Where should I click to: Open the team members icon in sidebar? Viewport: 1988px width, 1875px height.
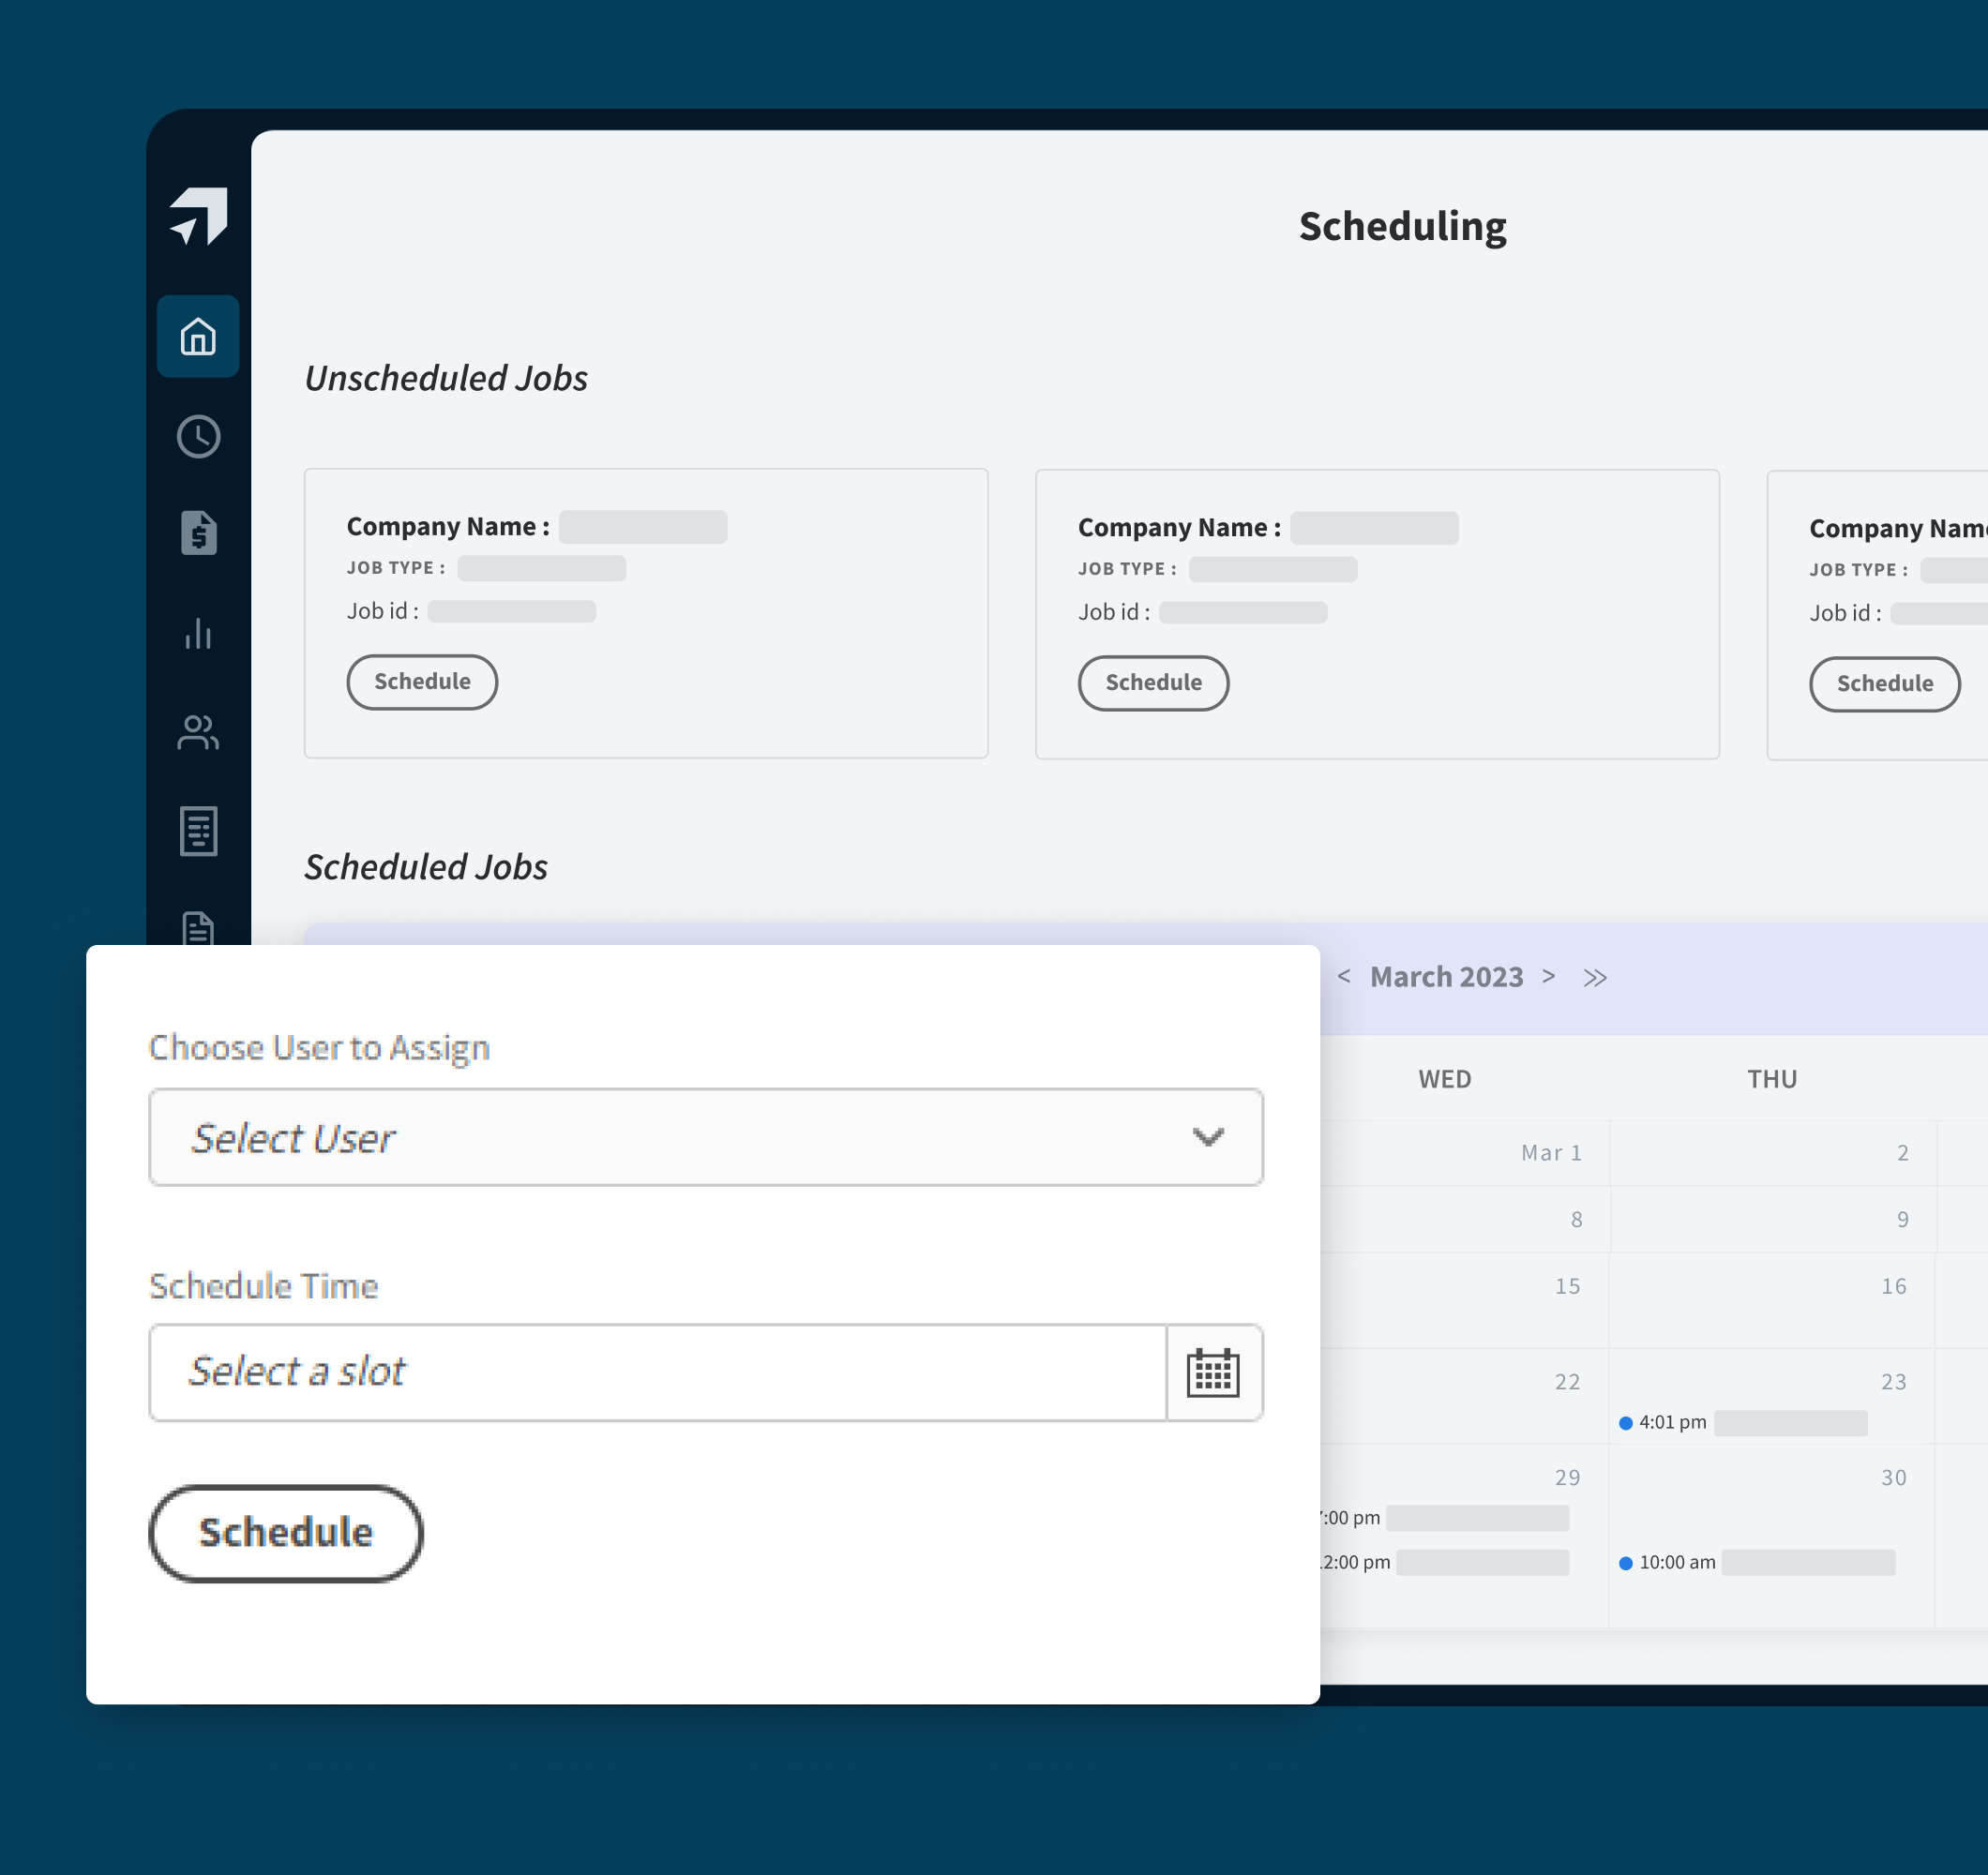point(197,733)
